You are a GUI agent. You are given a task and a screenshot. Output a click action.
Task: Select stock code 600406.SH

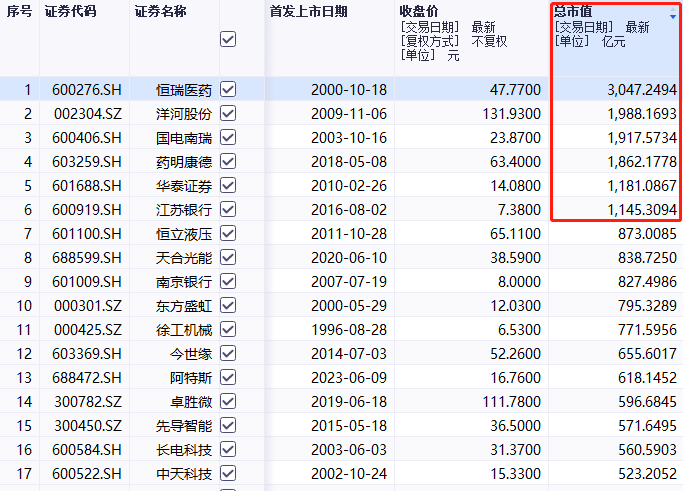(x=87, y=138)
